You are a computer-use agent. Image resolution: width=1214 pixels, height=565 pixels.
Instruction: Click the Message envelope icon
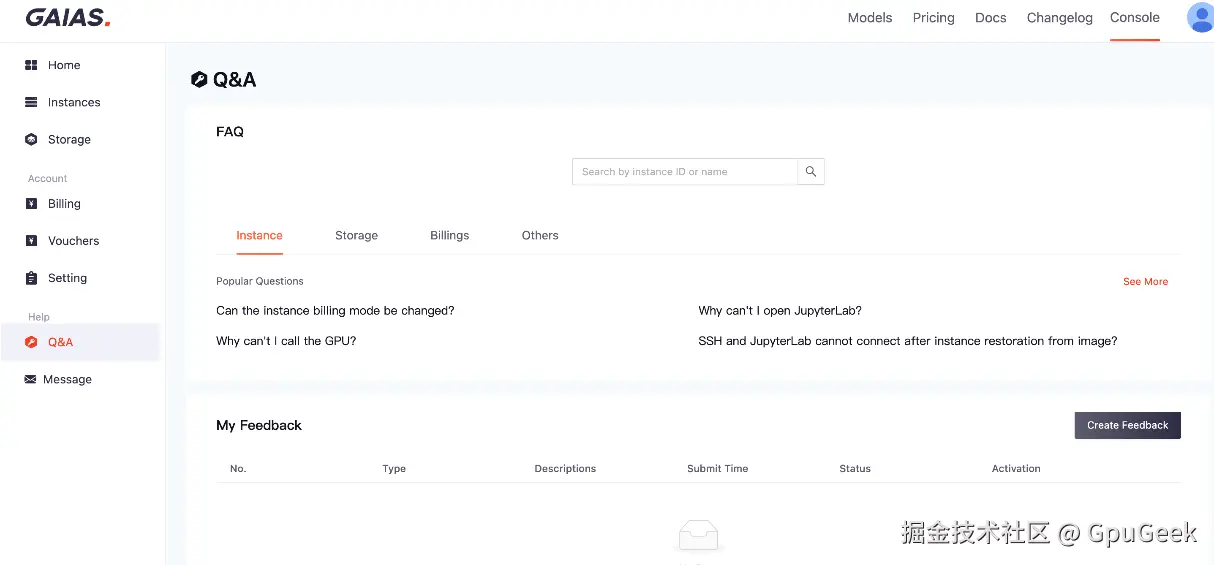[x=30, y=380]
